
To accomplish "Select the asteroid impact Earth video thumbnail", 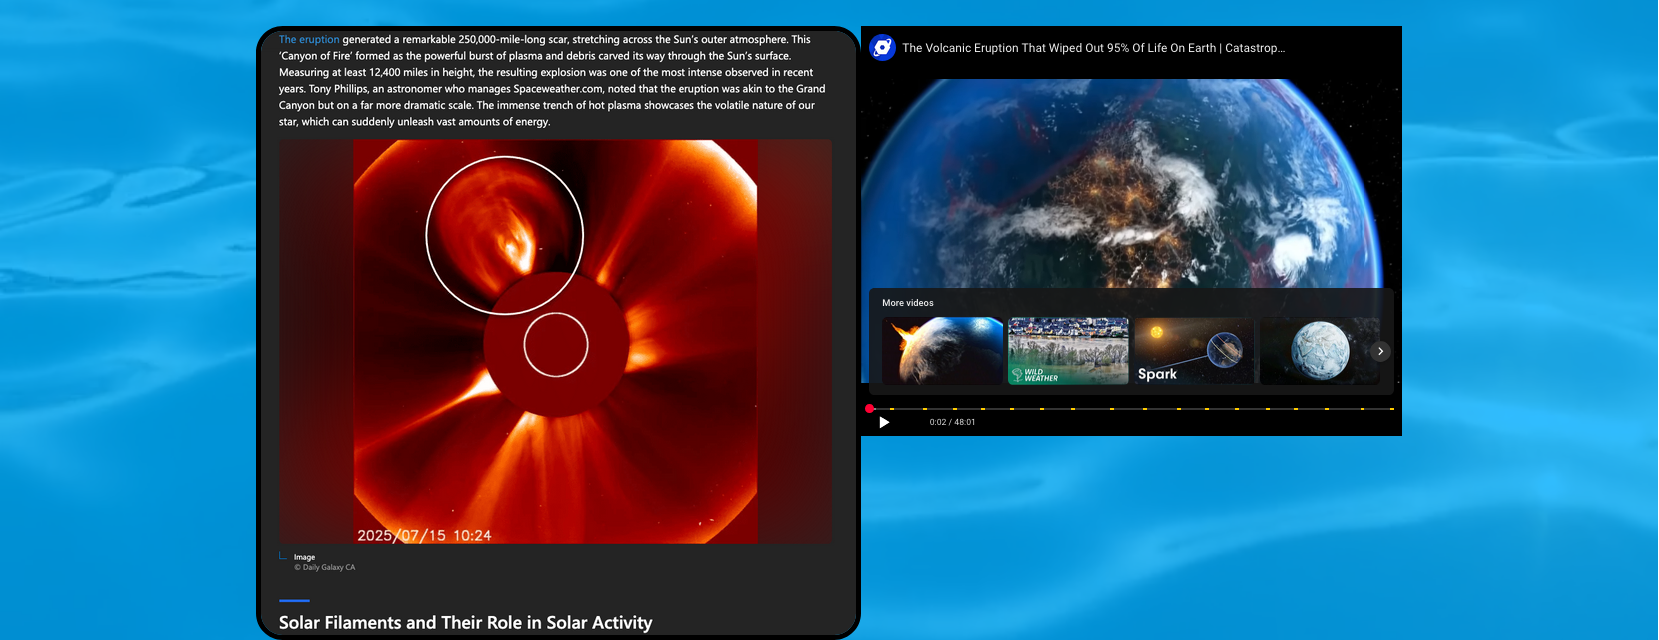I will coord(942,351).
